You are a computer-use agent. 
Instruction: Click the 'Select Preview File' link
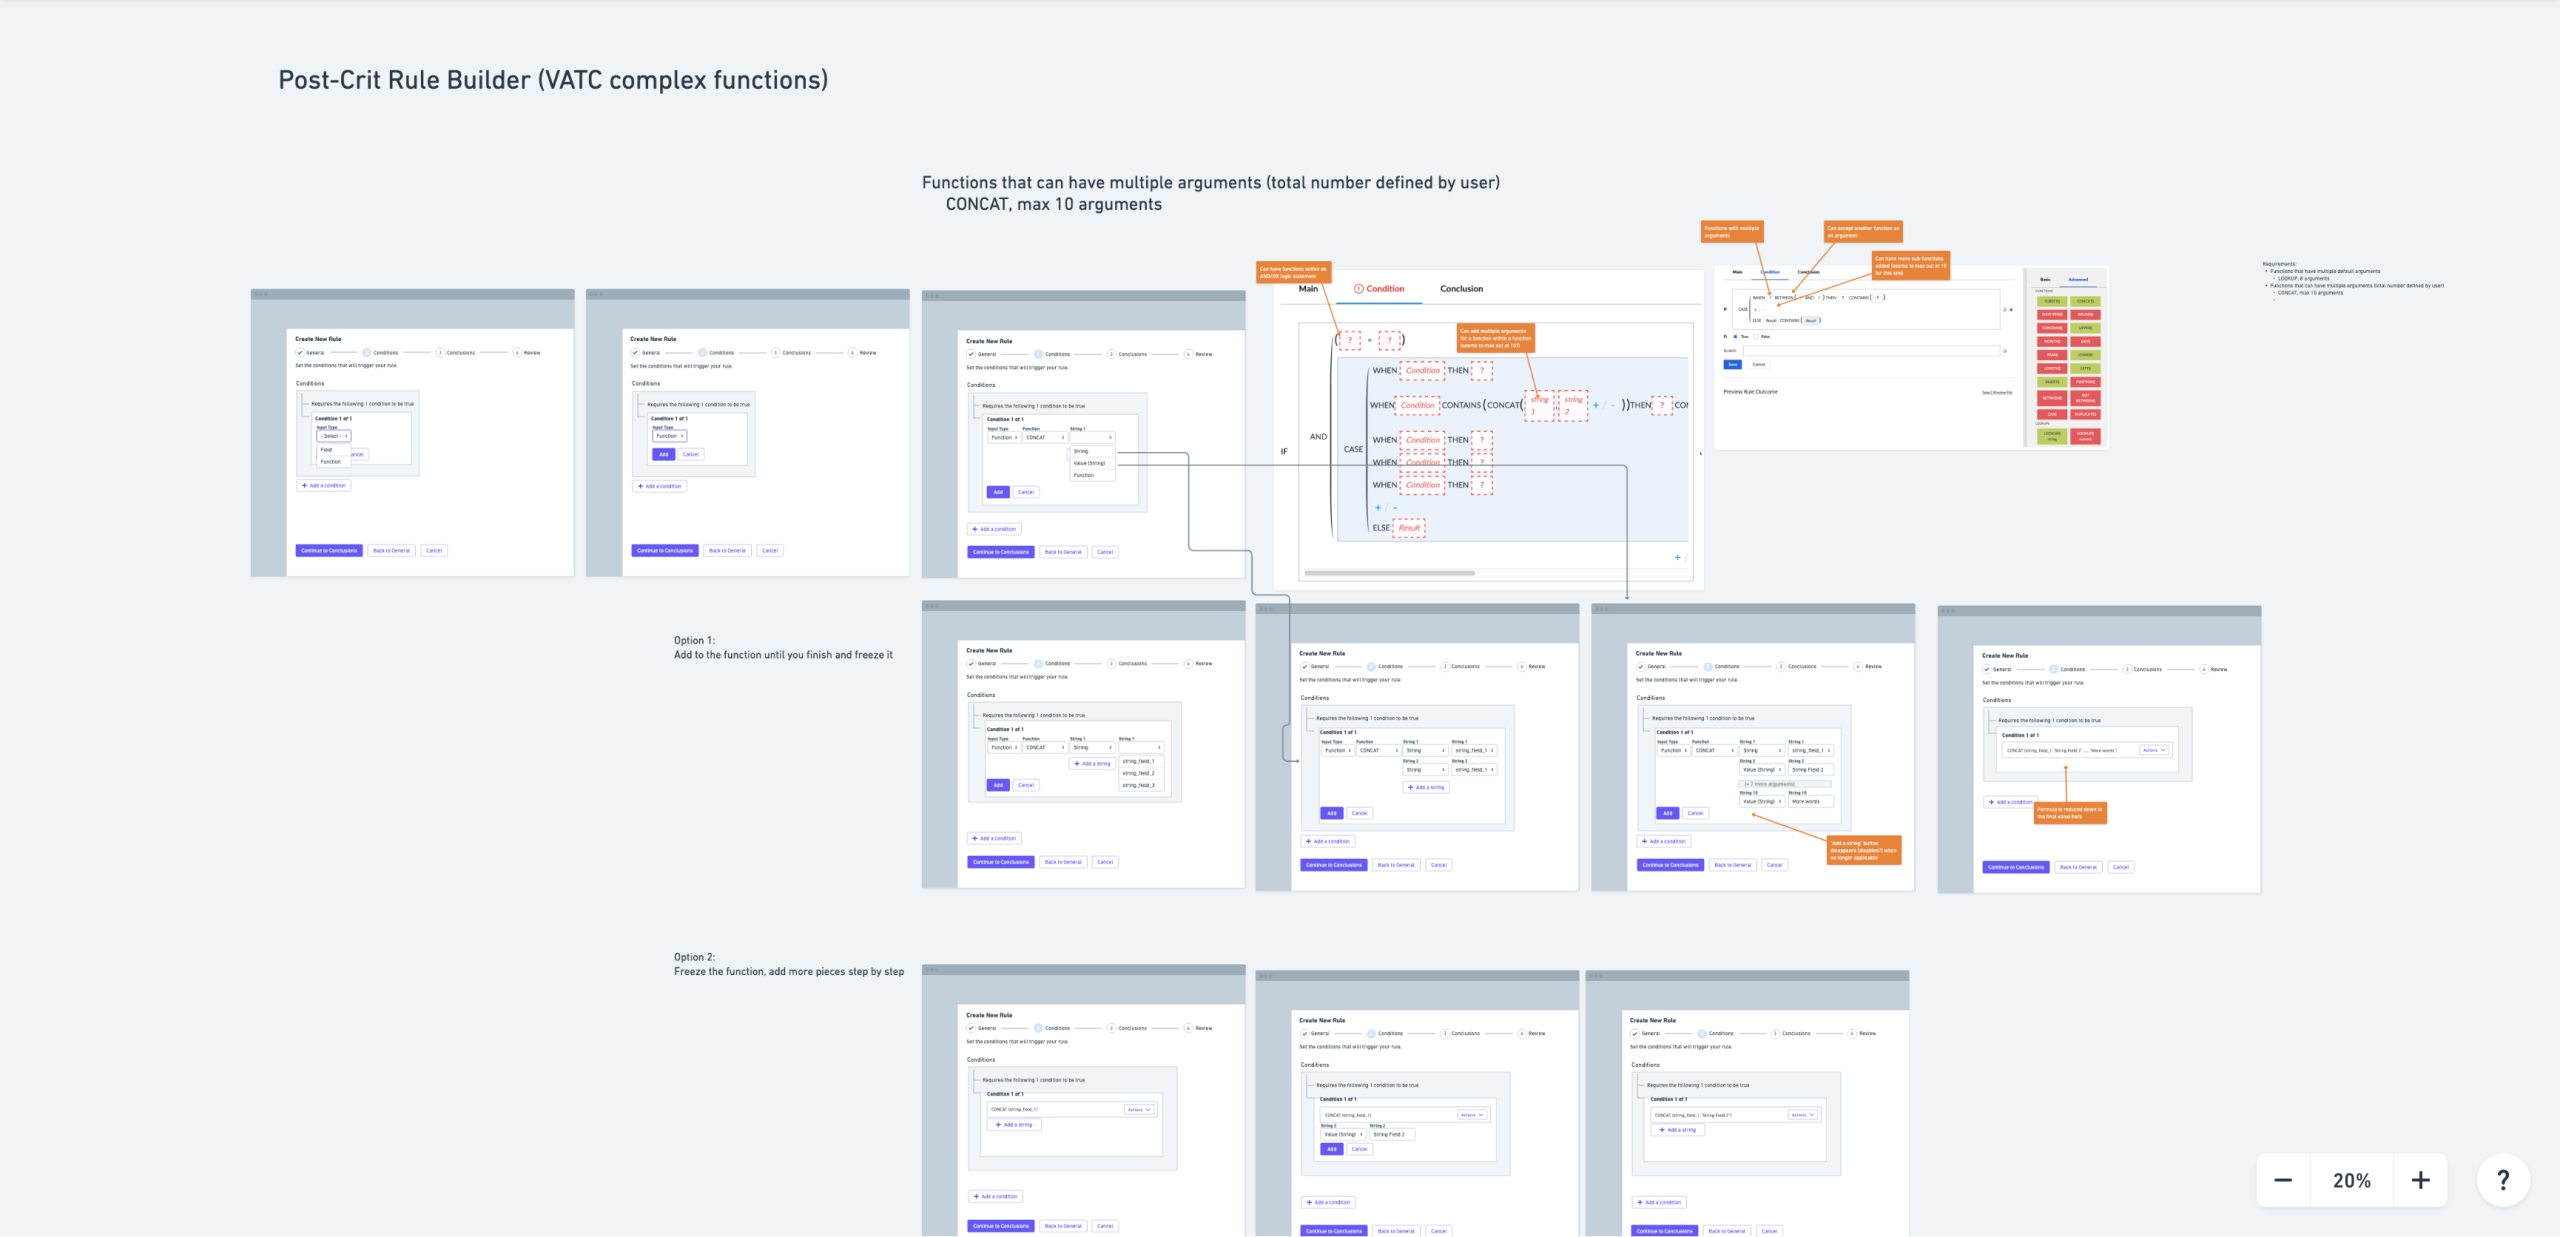(x=1997, y=392)
